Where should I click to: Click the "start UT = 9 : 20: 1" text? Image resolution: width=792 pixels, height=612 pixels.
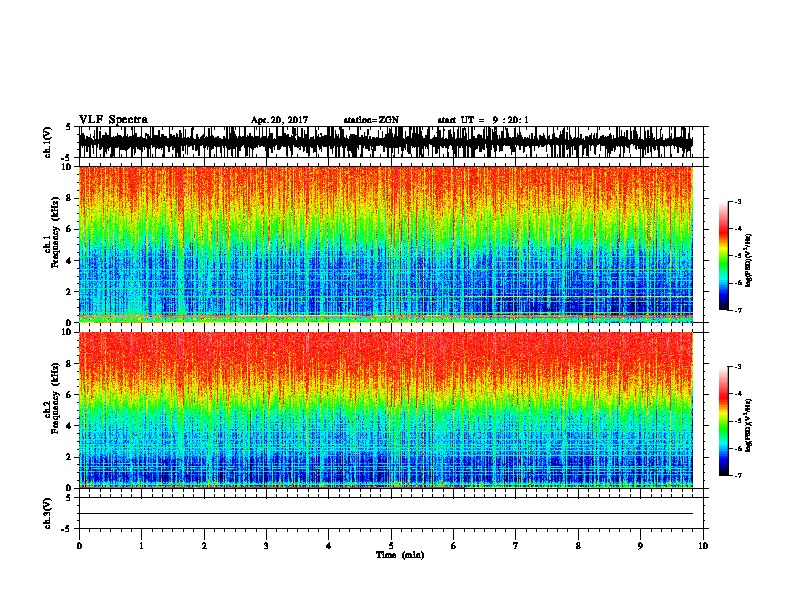[483, 120]
